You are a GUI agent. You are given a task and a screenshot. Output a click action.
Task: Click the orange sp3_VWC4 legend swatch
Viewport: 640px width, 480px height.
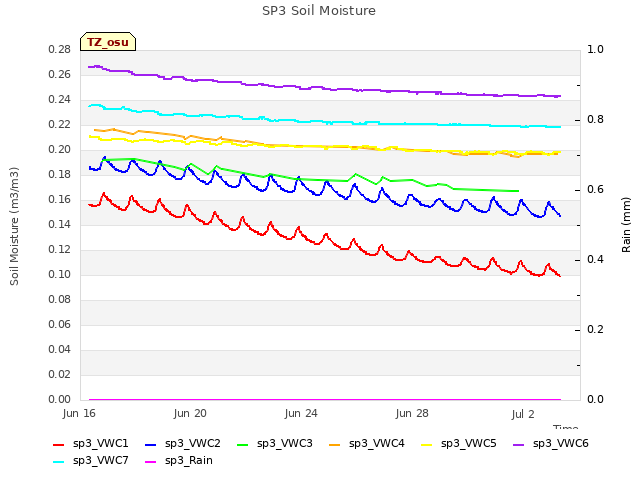(x=335, y=445)
